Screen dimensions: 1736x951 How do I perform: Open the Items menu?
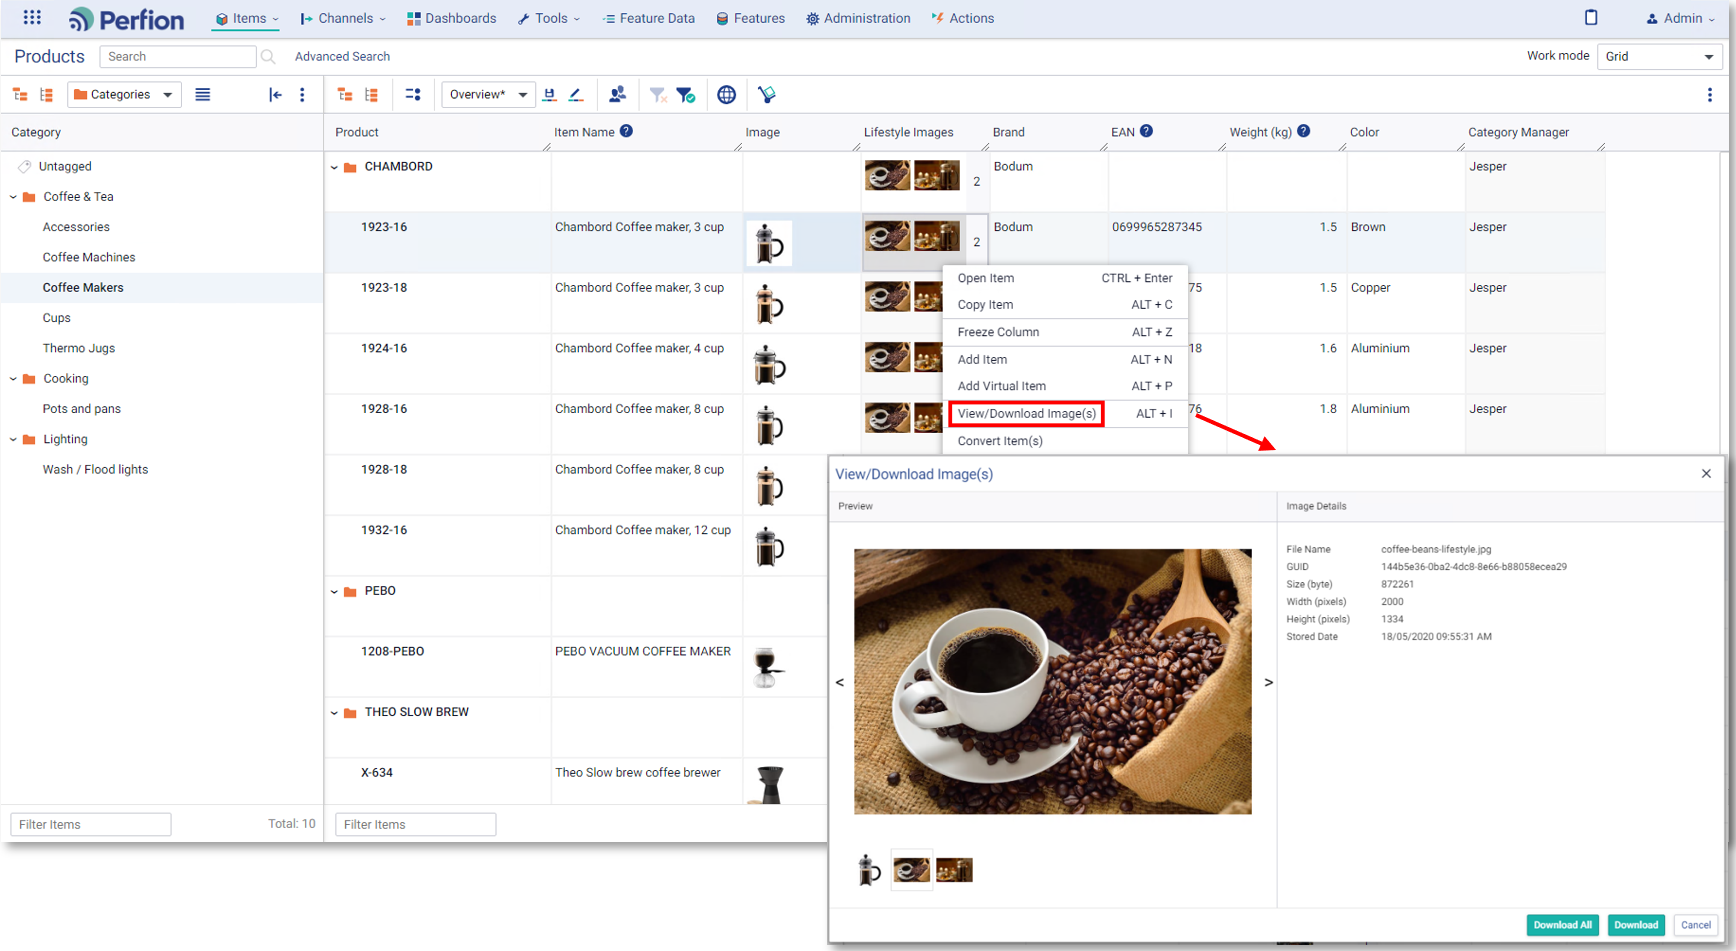[x=247, y=19]
